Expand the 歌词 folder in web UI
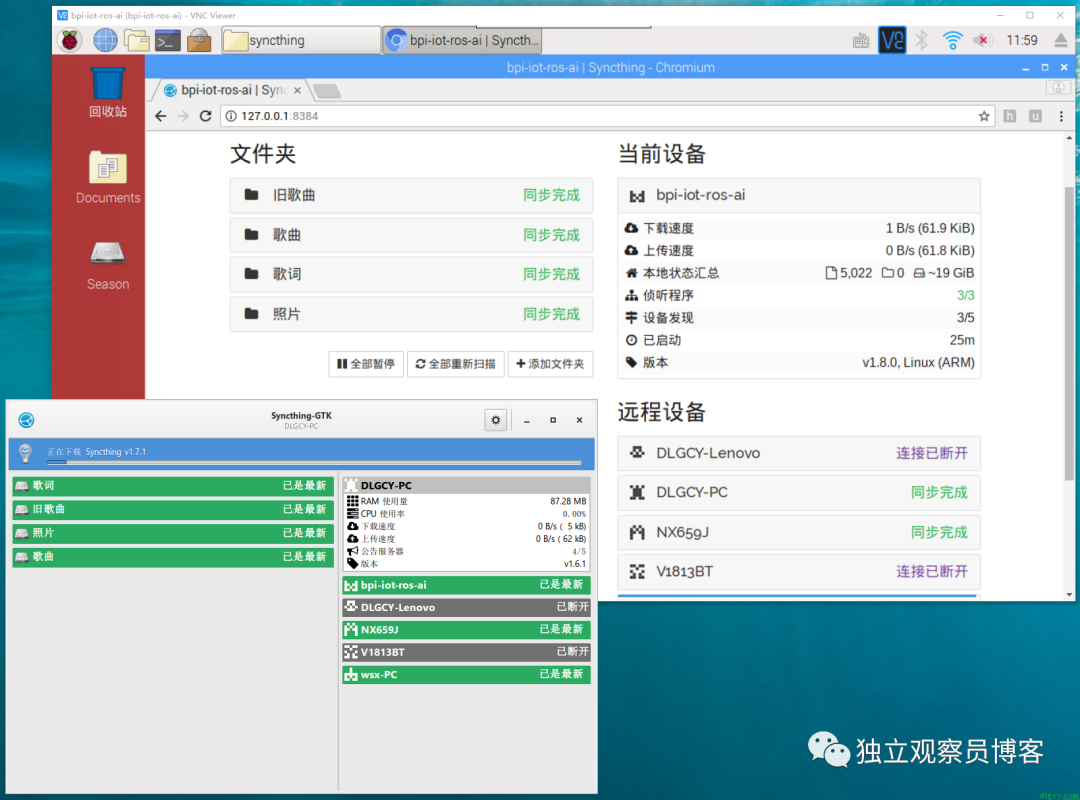 click(411, 274)
